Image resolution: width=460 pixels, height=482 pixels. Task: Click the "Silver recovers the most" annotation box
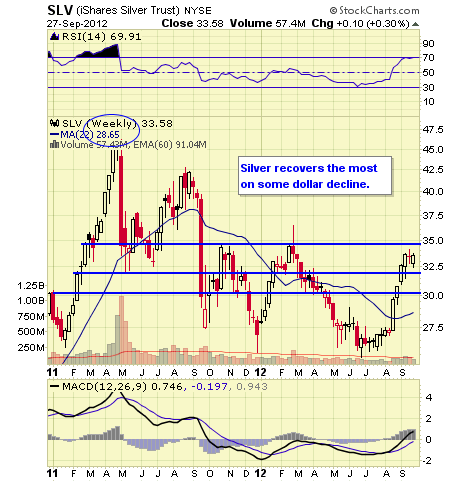[315, 176]
